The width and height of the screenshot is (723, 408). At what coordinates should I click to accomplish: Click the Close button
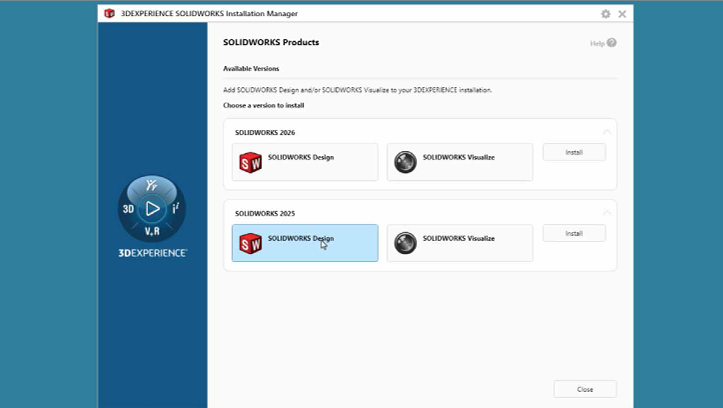point(585,389)
